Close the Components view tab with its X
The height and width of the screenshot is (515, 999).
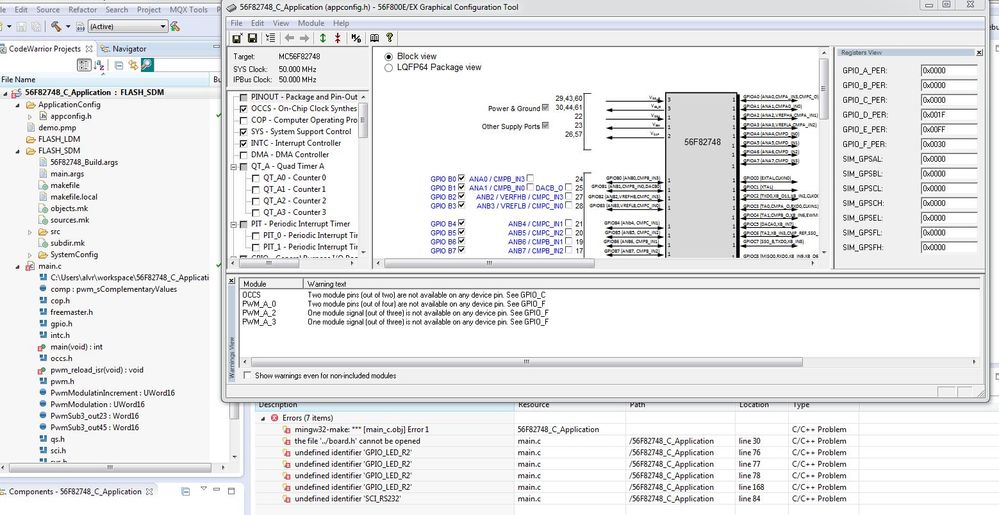[x=150, y=491]
